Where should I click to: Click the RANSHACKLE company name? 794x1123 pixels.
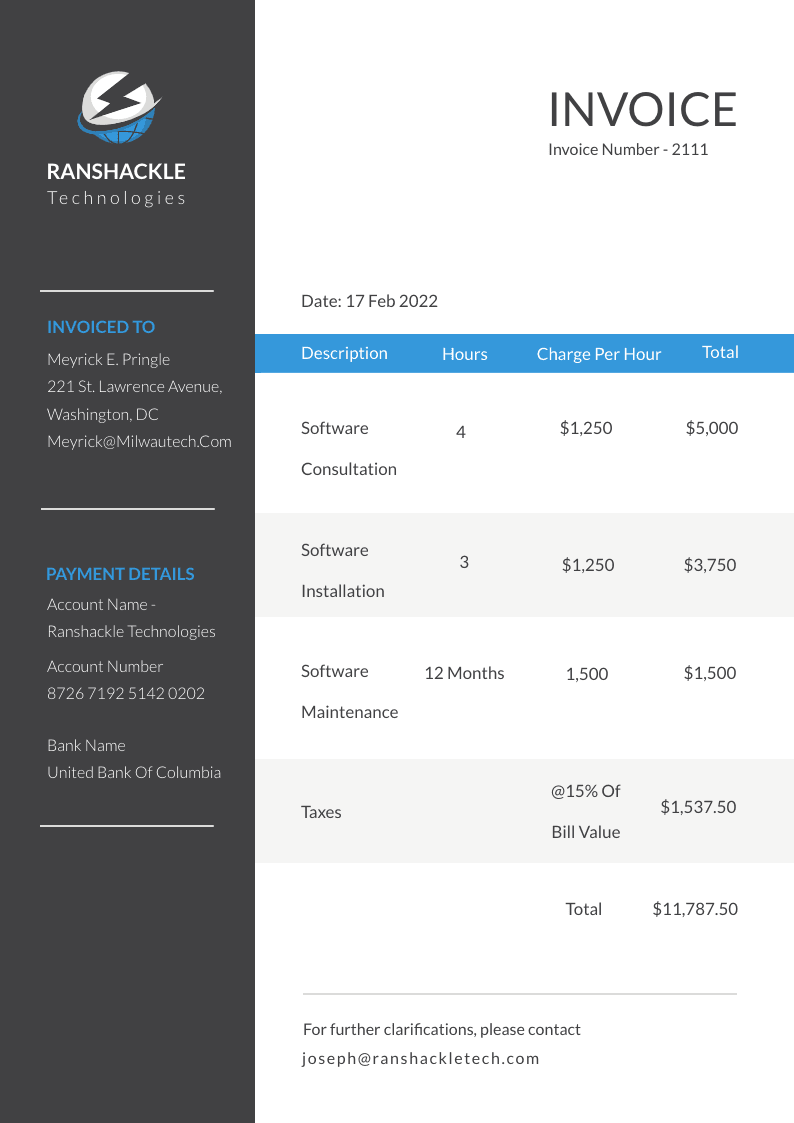tap(116, 172)
